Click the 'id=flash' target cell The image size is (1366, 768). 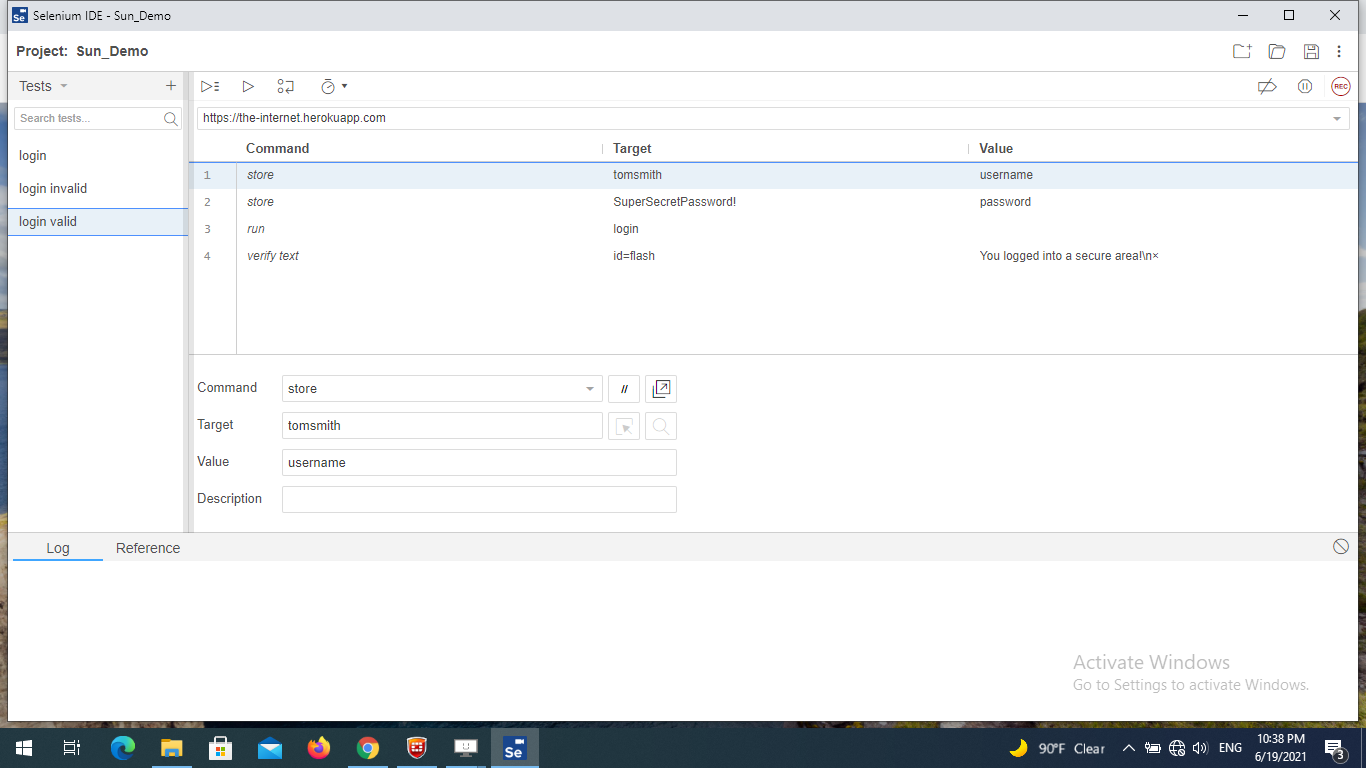634,256
